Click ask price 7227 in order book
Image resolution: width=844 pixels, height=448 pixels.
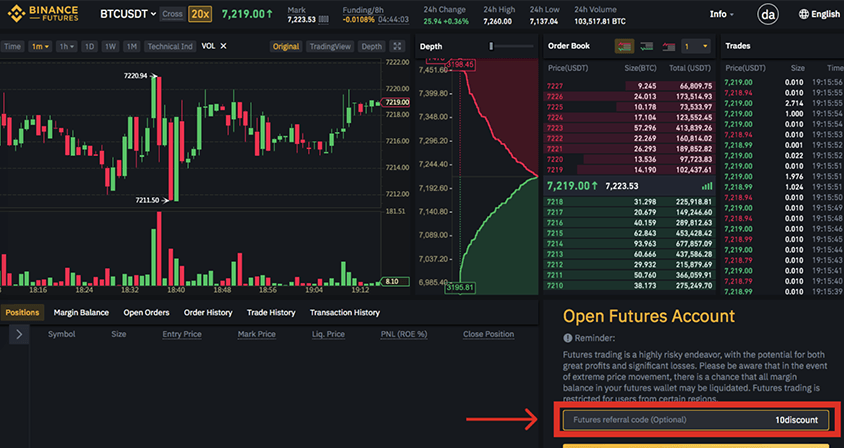pos(554,86)
